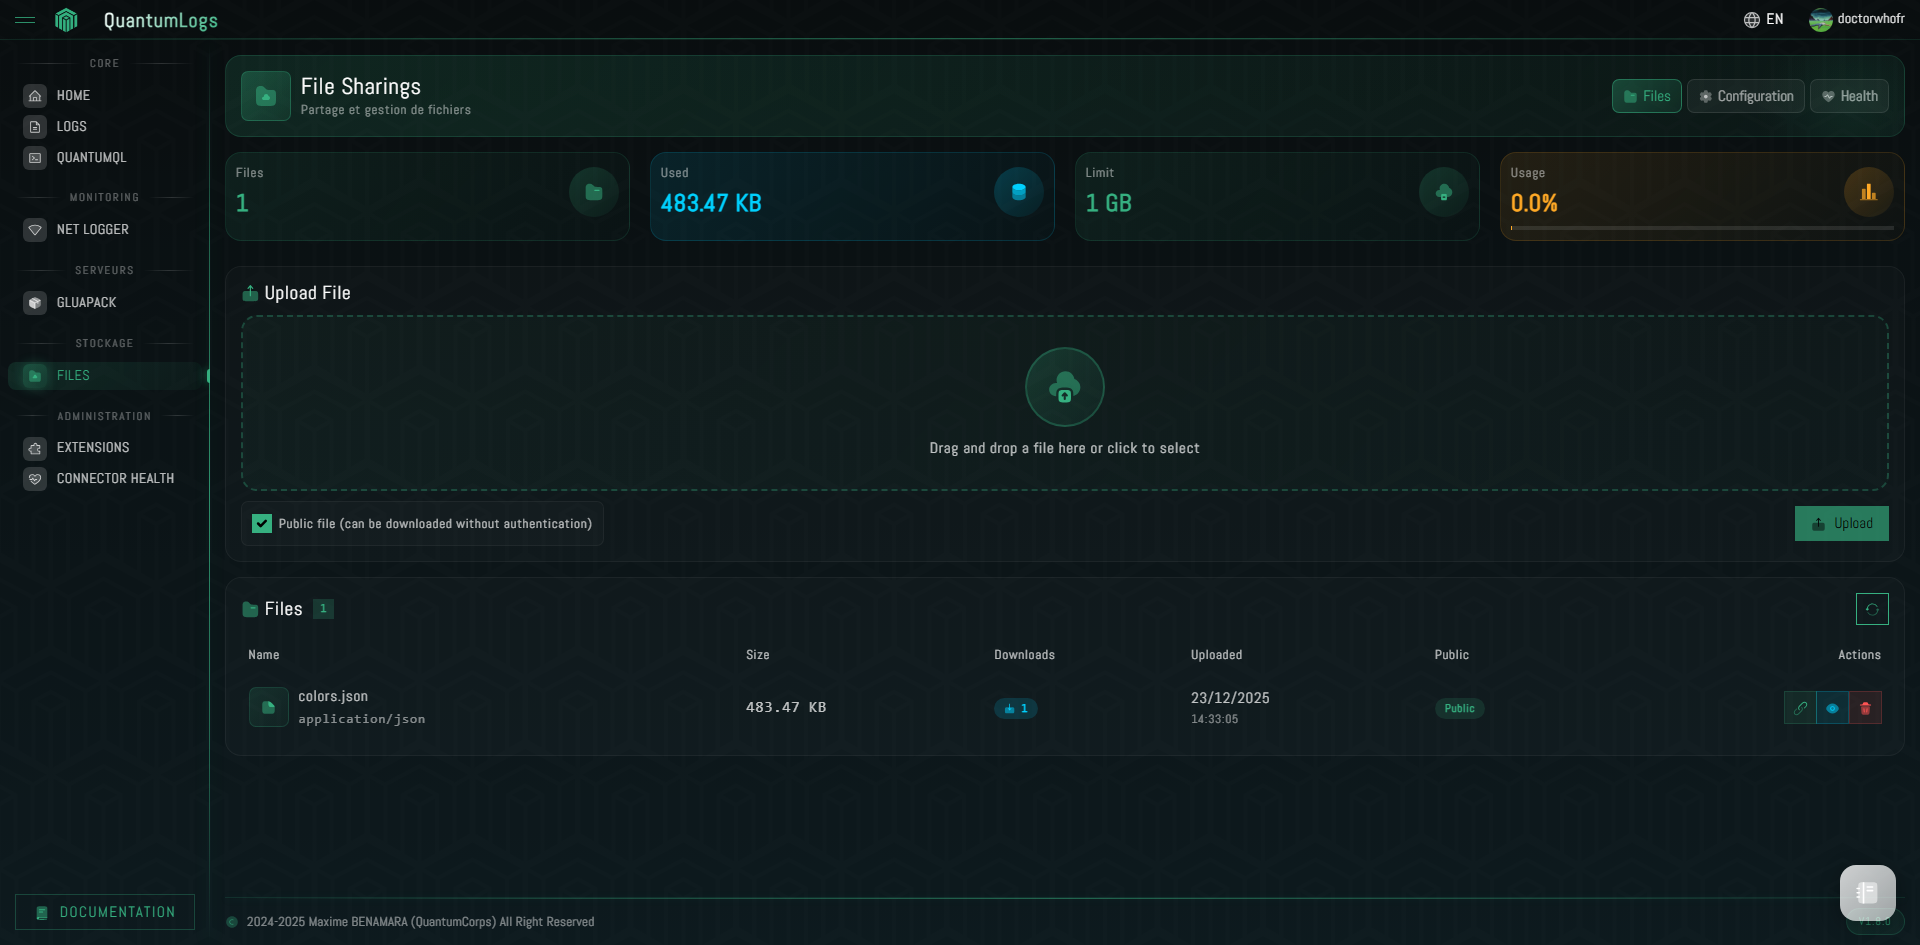Copy link for colors.json
Image resolution: width=1920 pixels, height=945 pixels.
(x=1800, y=708)
